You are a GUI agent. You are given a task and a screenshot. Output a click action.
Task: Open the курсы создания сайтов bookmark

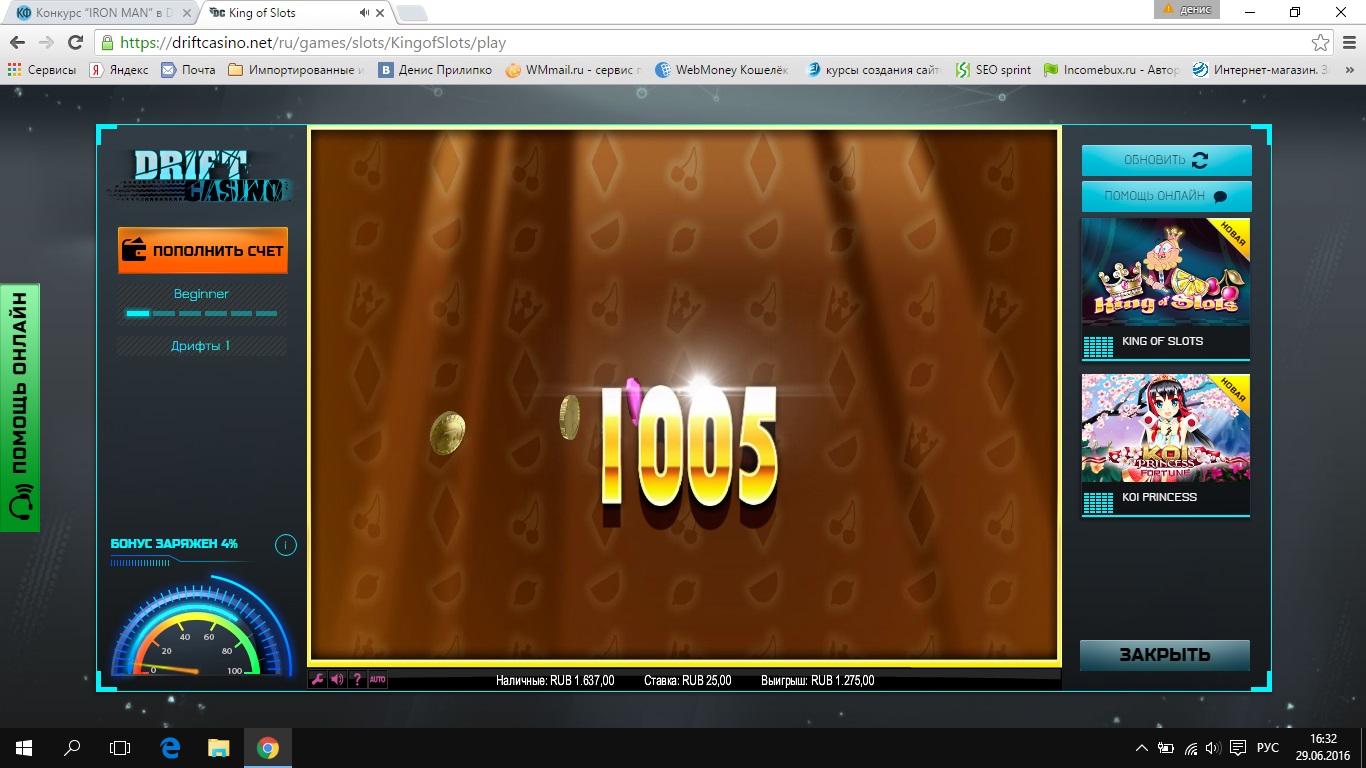pos(874,70)
